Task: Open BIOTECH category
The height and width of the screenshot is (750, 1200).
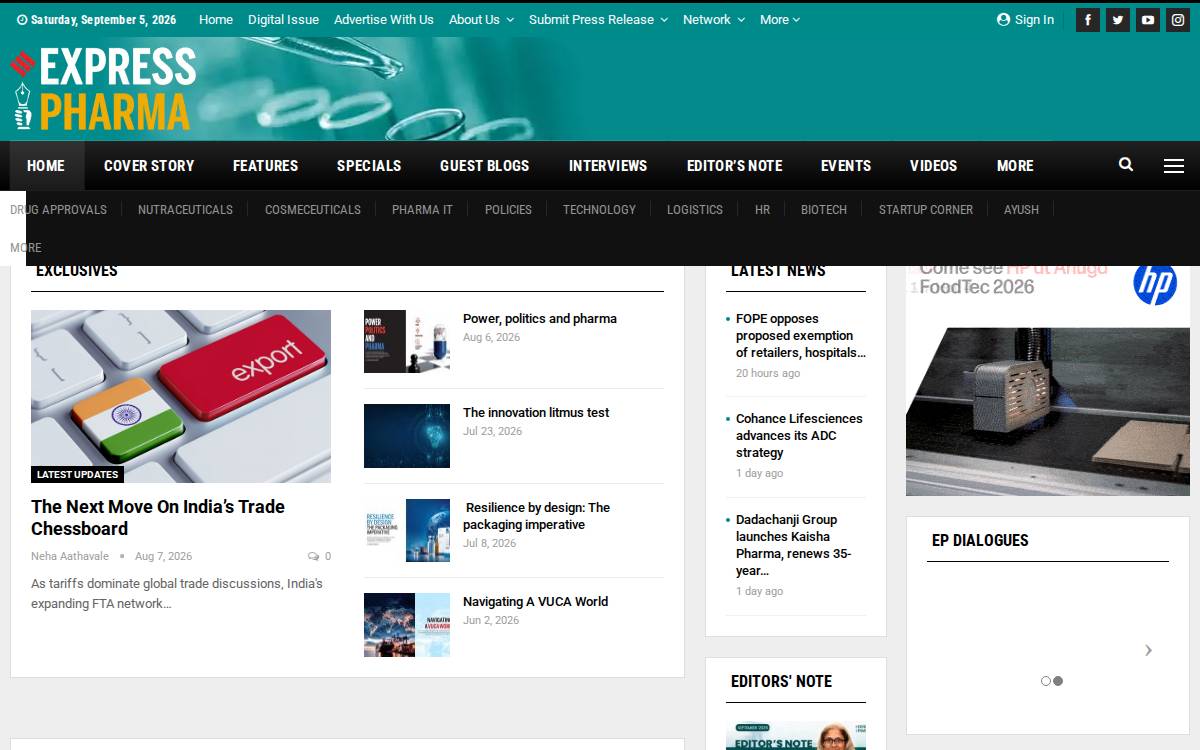Action: pos(824,209)
